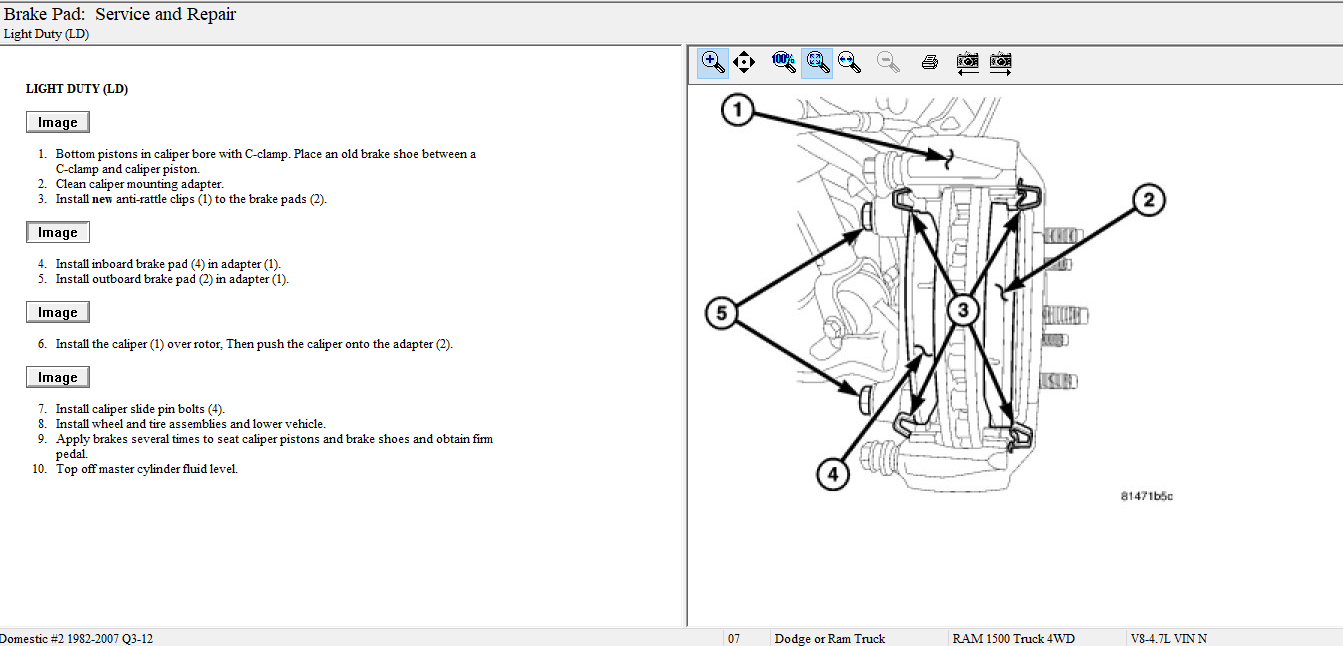Open the Image button above step 1

click(x=58, y=122)
